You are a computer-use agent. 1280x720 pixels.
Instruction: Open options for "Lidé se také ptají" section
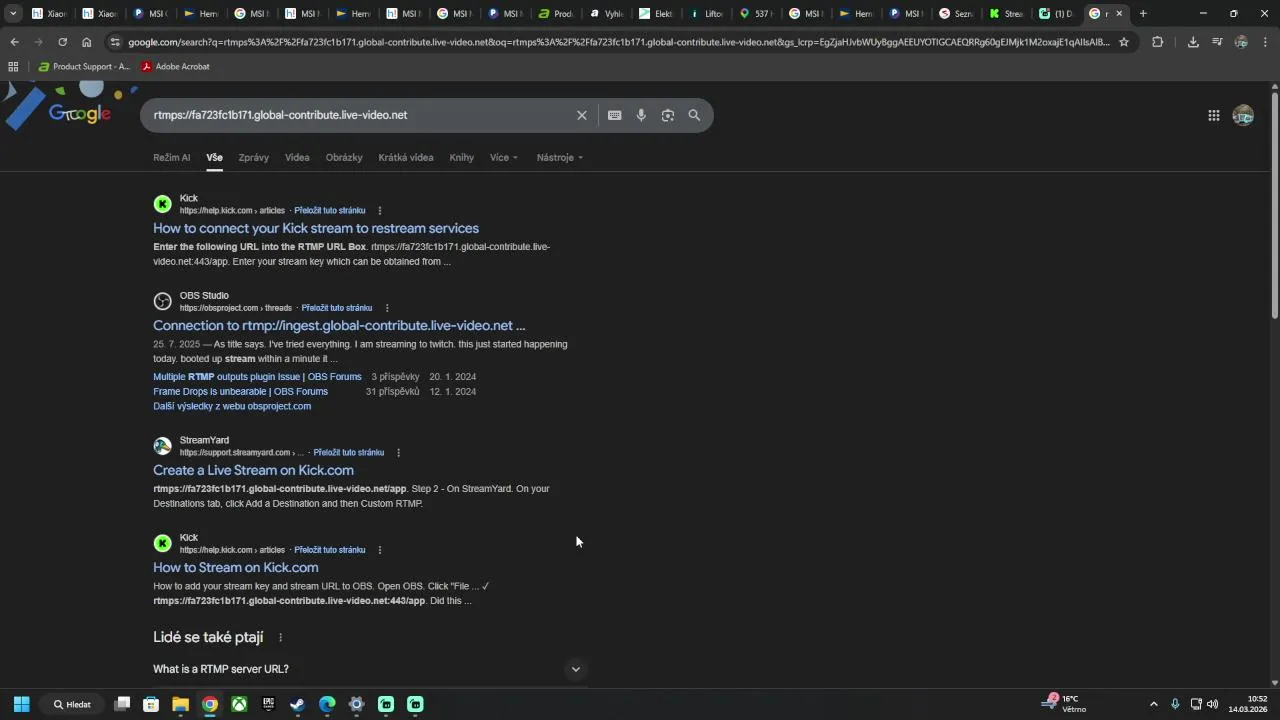(280, 638)
